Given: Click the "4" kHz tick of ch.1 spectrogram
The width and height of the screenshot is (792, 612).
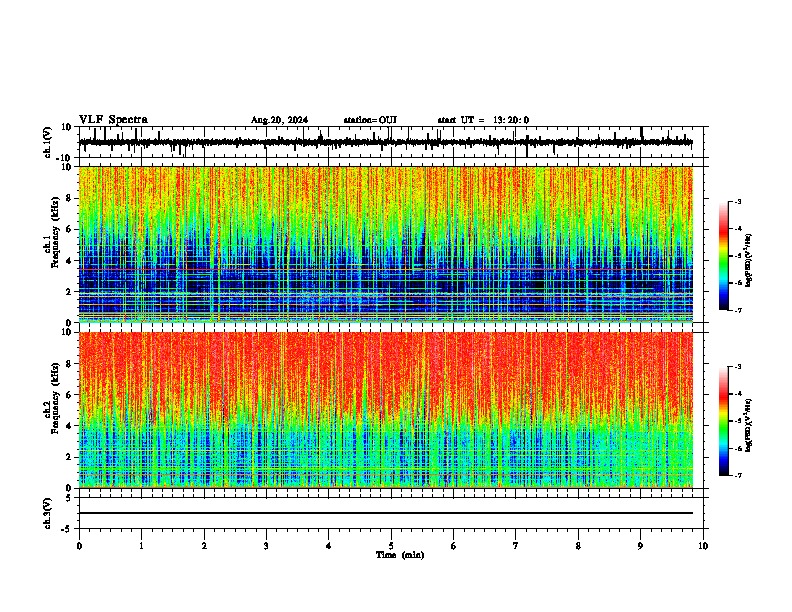Looking at the screenshot, I should (69, 261).
